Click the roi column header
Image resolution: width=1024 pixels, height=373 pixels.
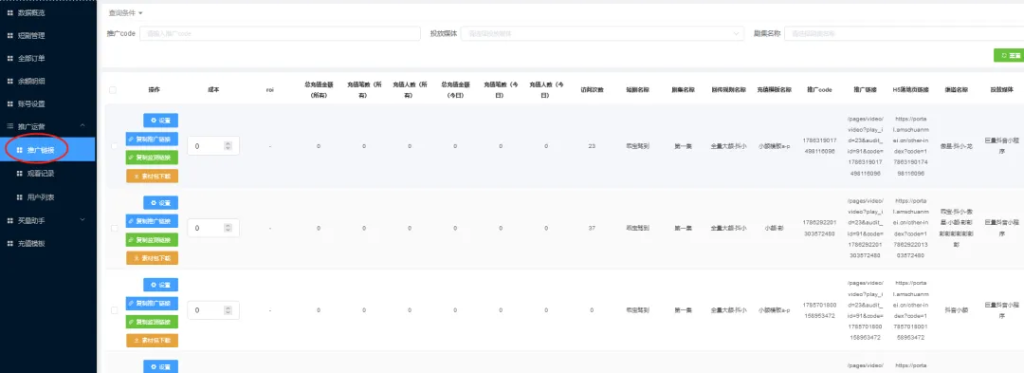click(269, 90)
